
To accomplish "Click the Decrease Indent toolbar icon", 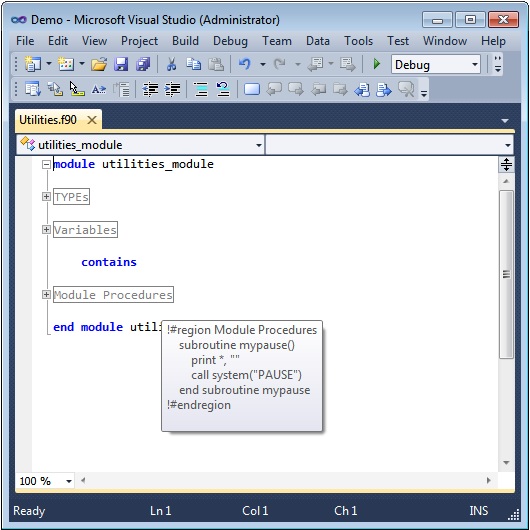I will [x=150, y=90].
